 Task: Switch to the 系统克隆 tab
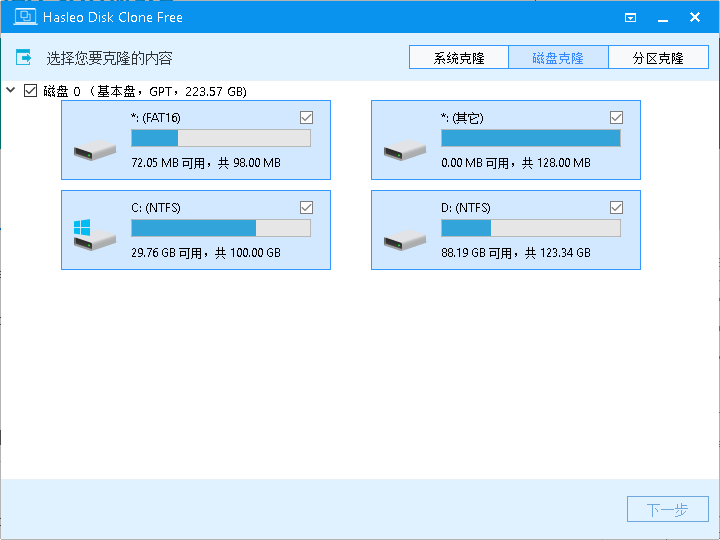pyautogui.click(x=459, y=57)
